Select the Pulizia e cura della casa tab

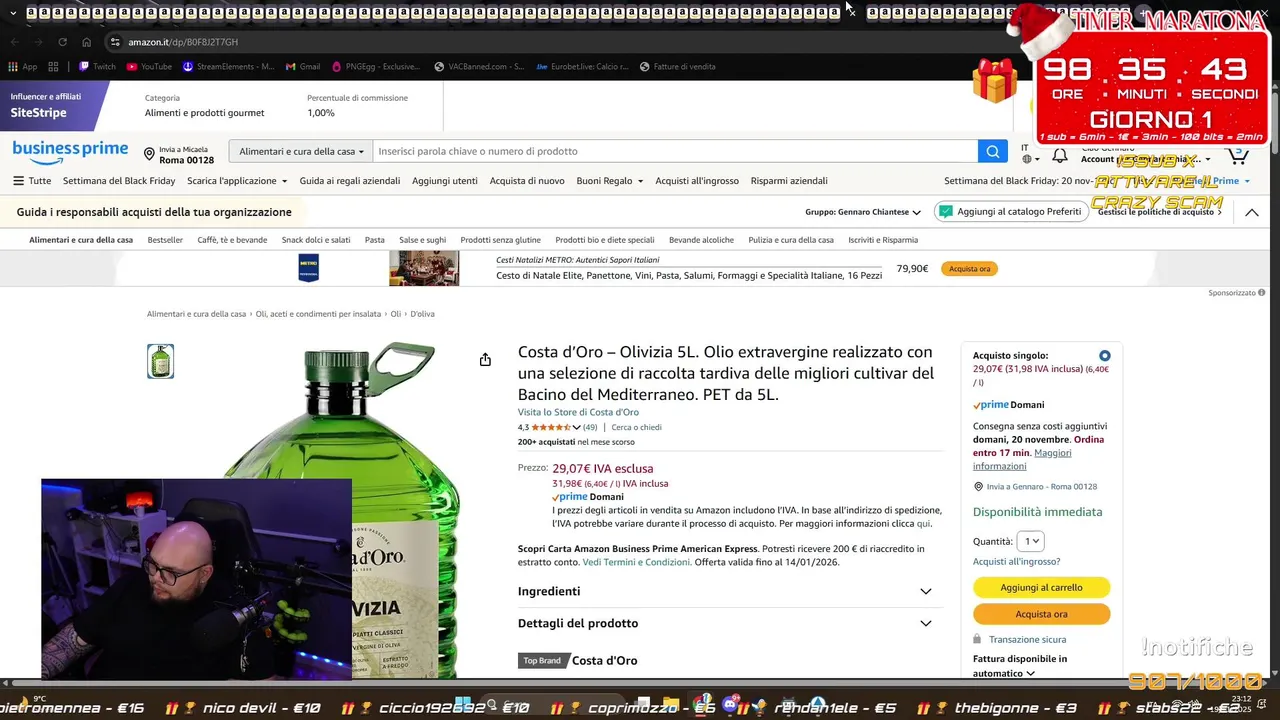[x=791, y=240]
